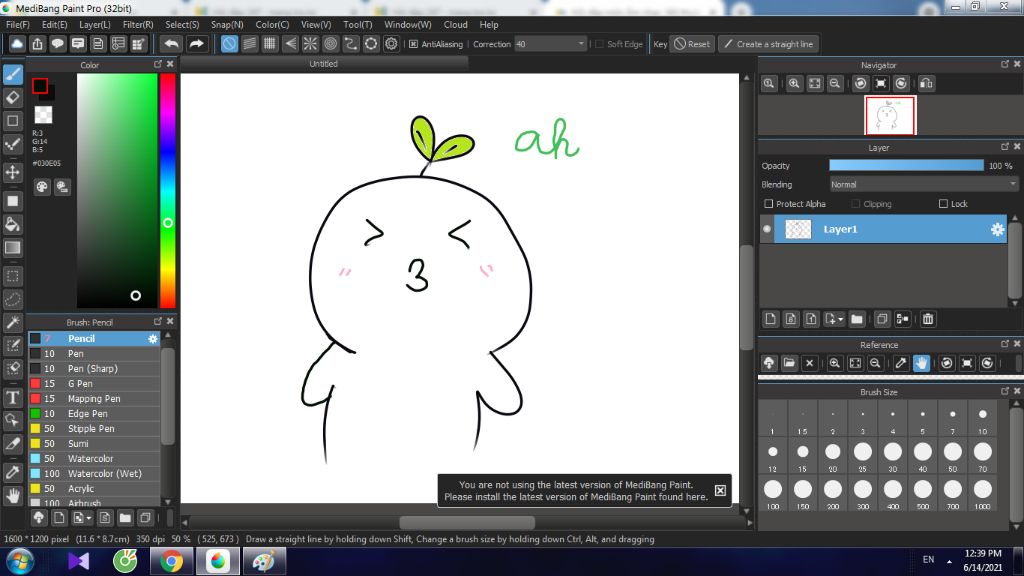The height and width of the screenshot is (576, 1024).
Task: Open the add layer dropdown arrow
Action: [x=840, y=319]
